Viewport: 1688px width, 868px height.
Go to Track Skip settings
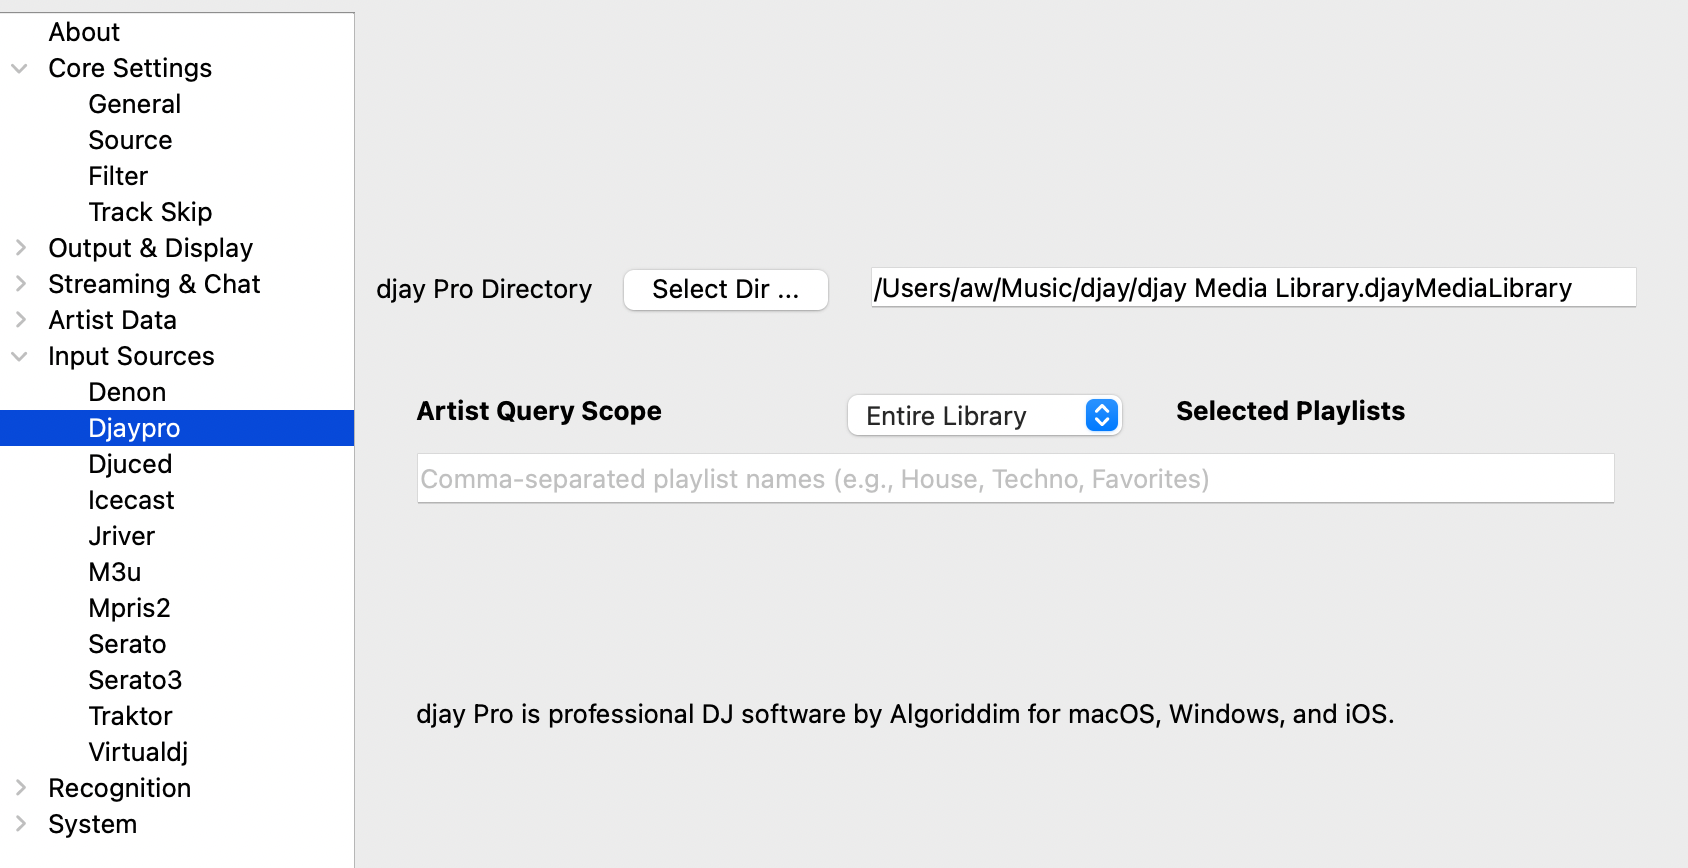(150, 212)
